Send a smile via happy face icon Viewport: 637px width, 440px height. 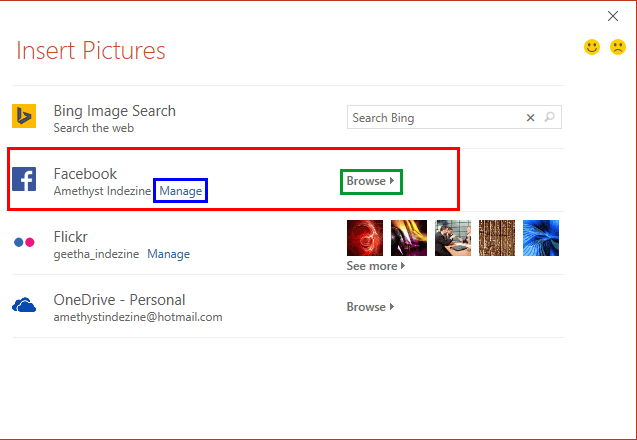coord(592,47)
